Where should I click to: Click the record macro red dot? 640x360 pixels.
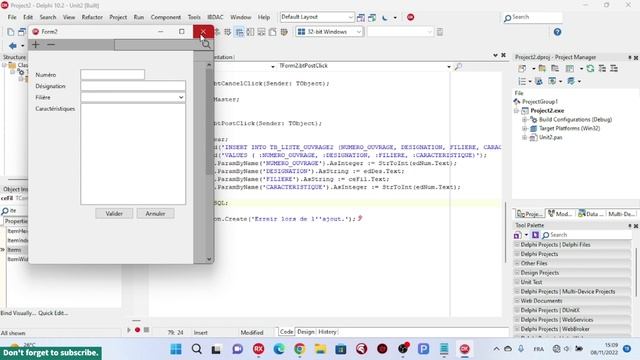[138, 330]
